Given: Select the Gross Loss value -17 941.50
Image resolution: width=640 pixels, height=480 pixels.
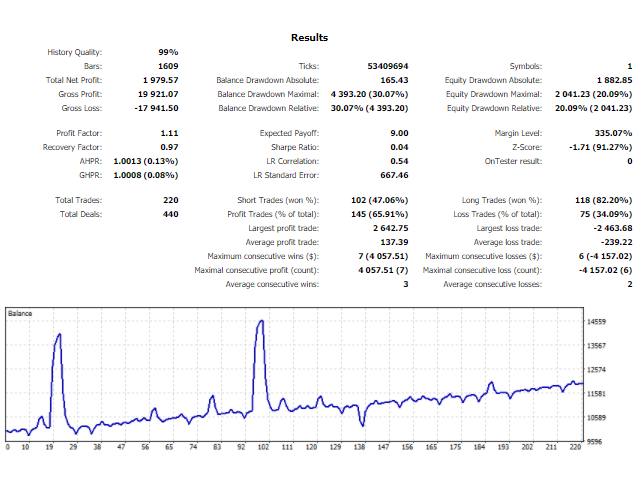Looking at the screenshot, I should pos(156,108).
